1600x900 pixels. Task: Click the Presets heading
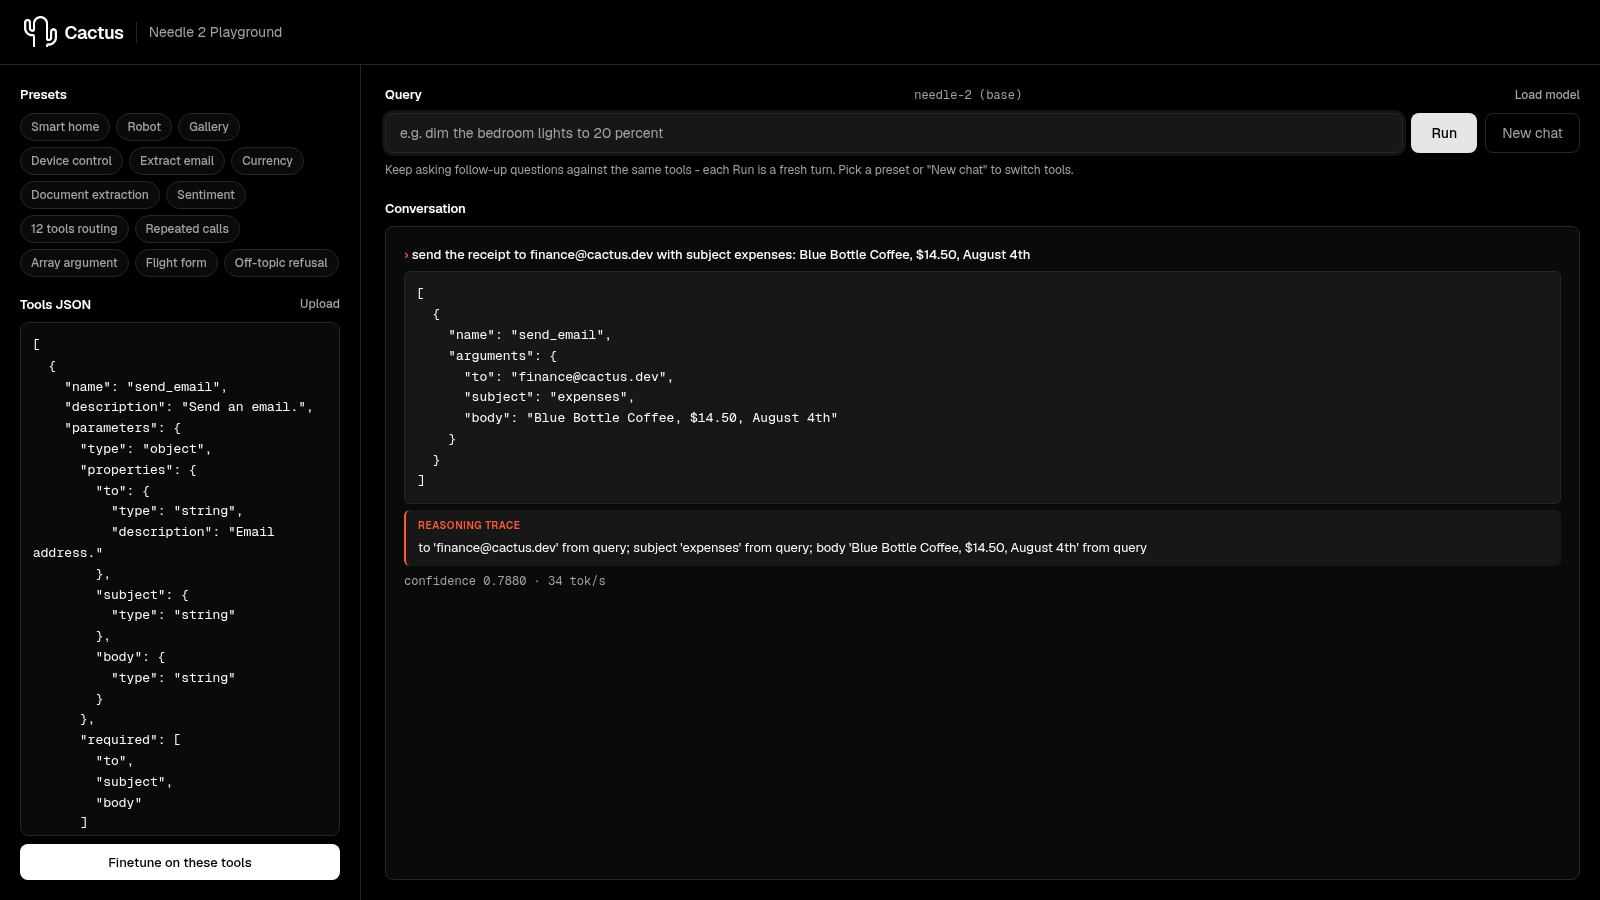point(43,95)
